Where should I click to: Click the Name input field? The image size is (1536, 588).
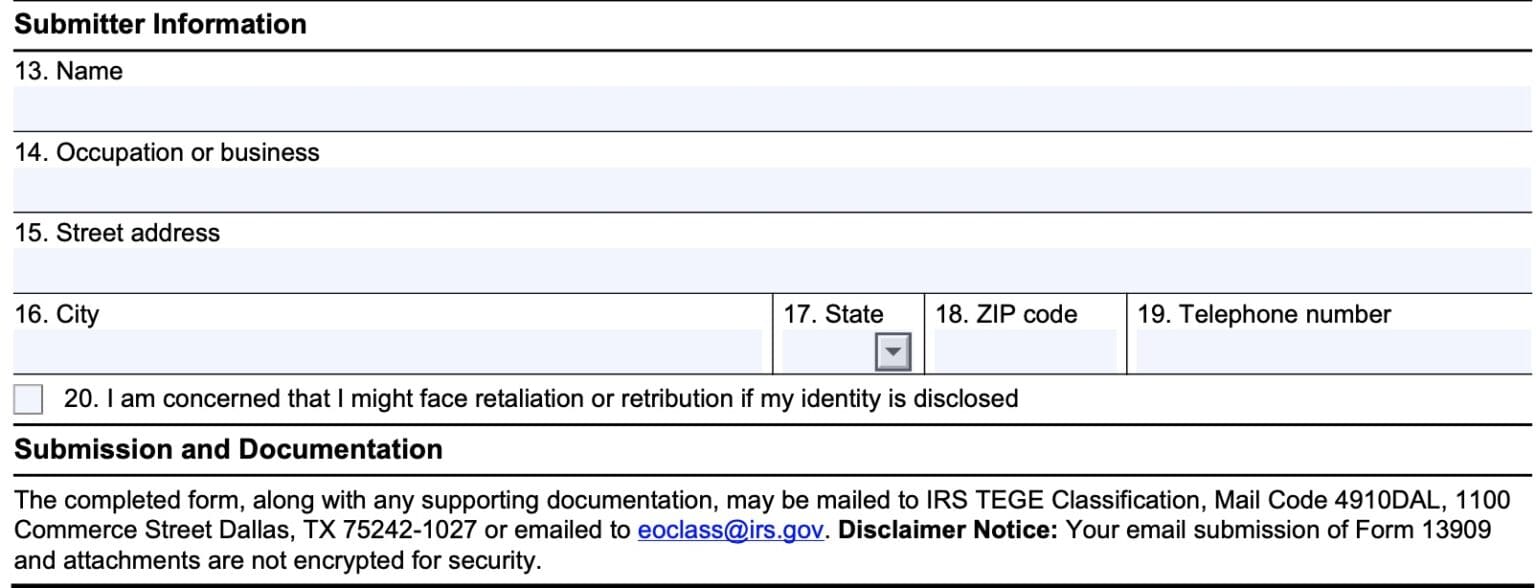point(770,108)
